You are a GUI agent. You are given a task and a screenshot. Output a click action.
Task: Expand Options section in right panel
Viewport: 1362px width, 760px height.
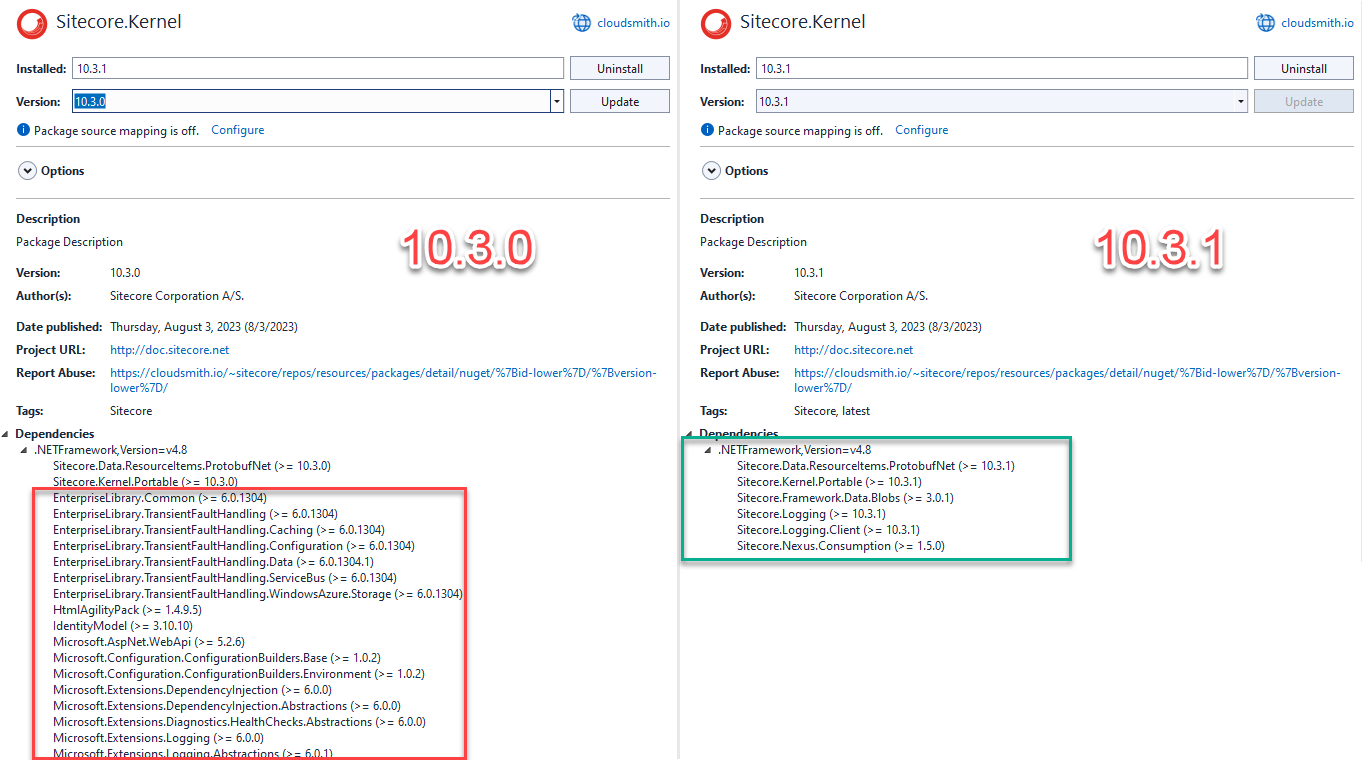(711, 171)
